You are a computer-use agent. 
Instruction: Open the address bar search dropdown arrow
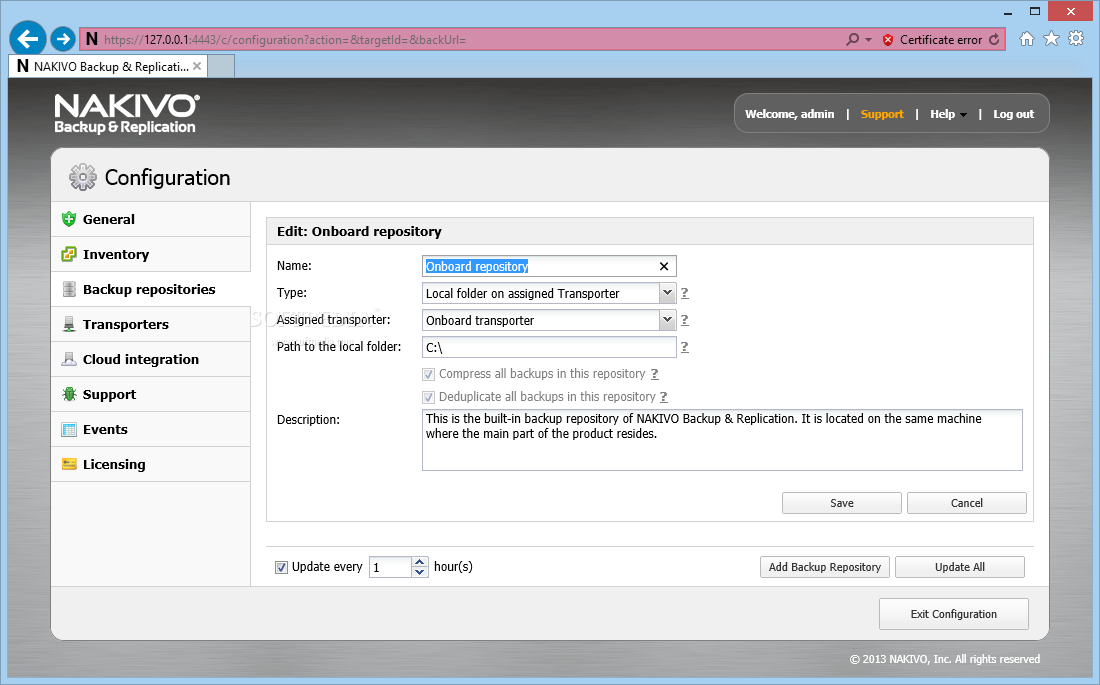(x=868, y=39)
